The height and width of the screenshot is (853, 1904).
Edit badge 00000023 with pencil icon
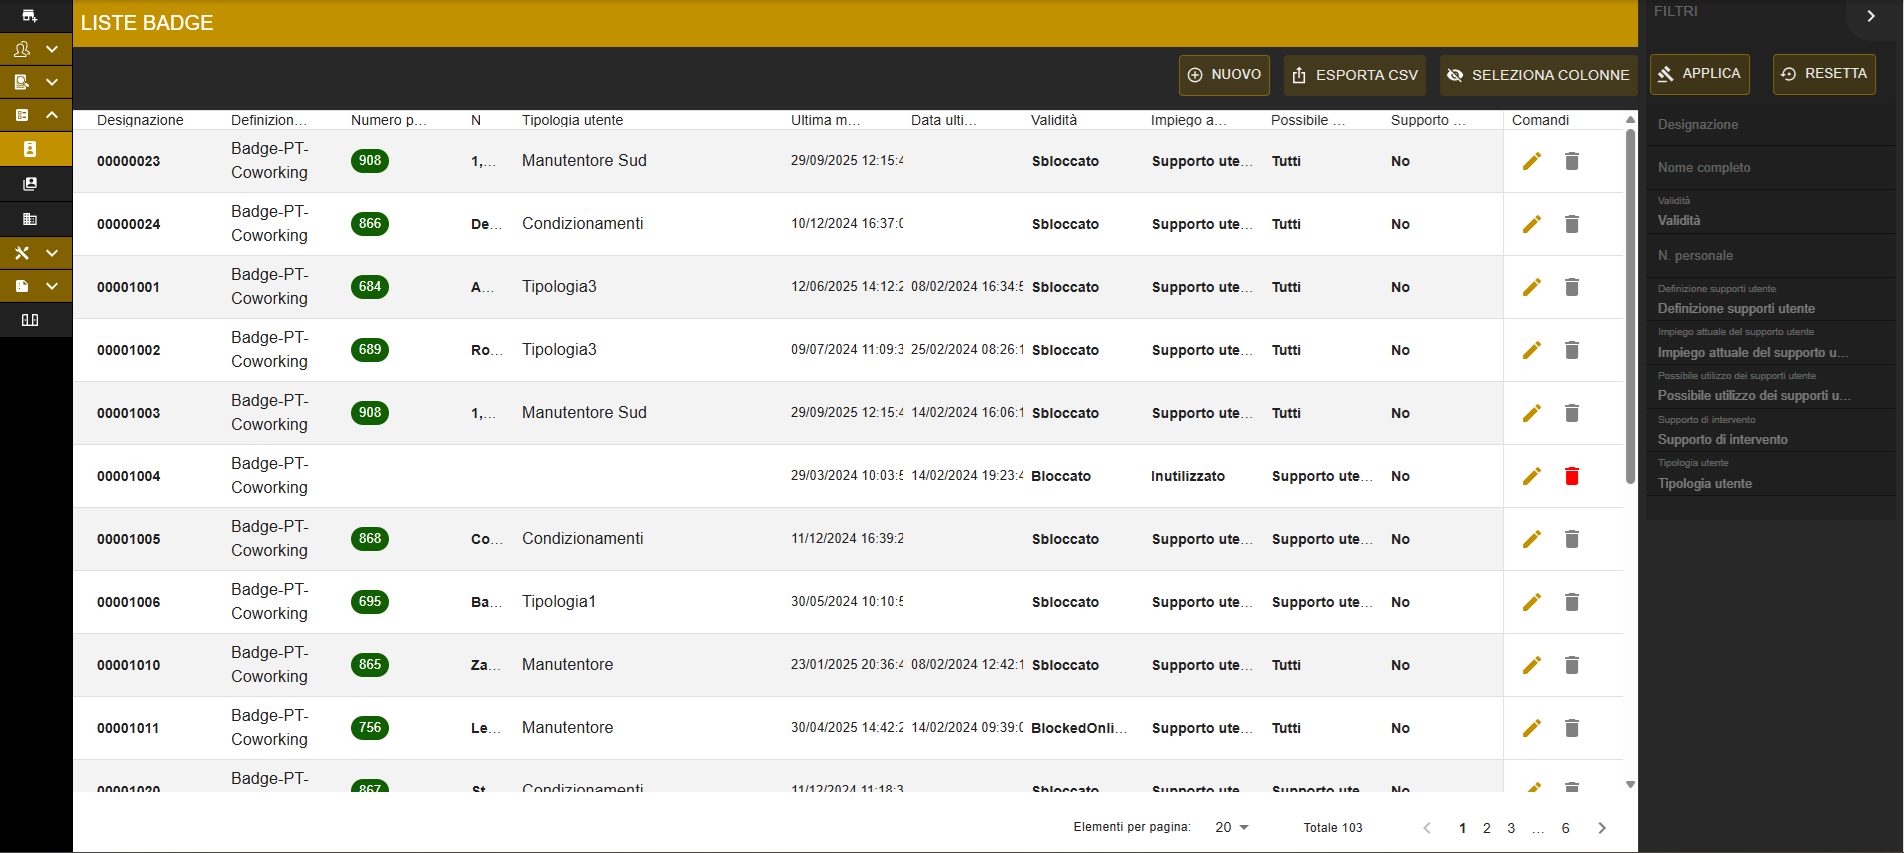point(1531,161)
